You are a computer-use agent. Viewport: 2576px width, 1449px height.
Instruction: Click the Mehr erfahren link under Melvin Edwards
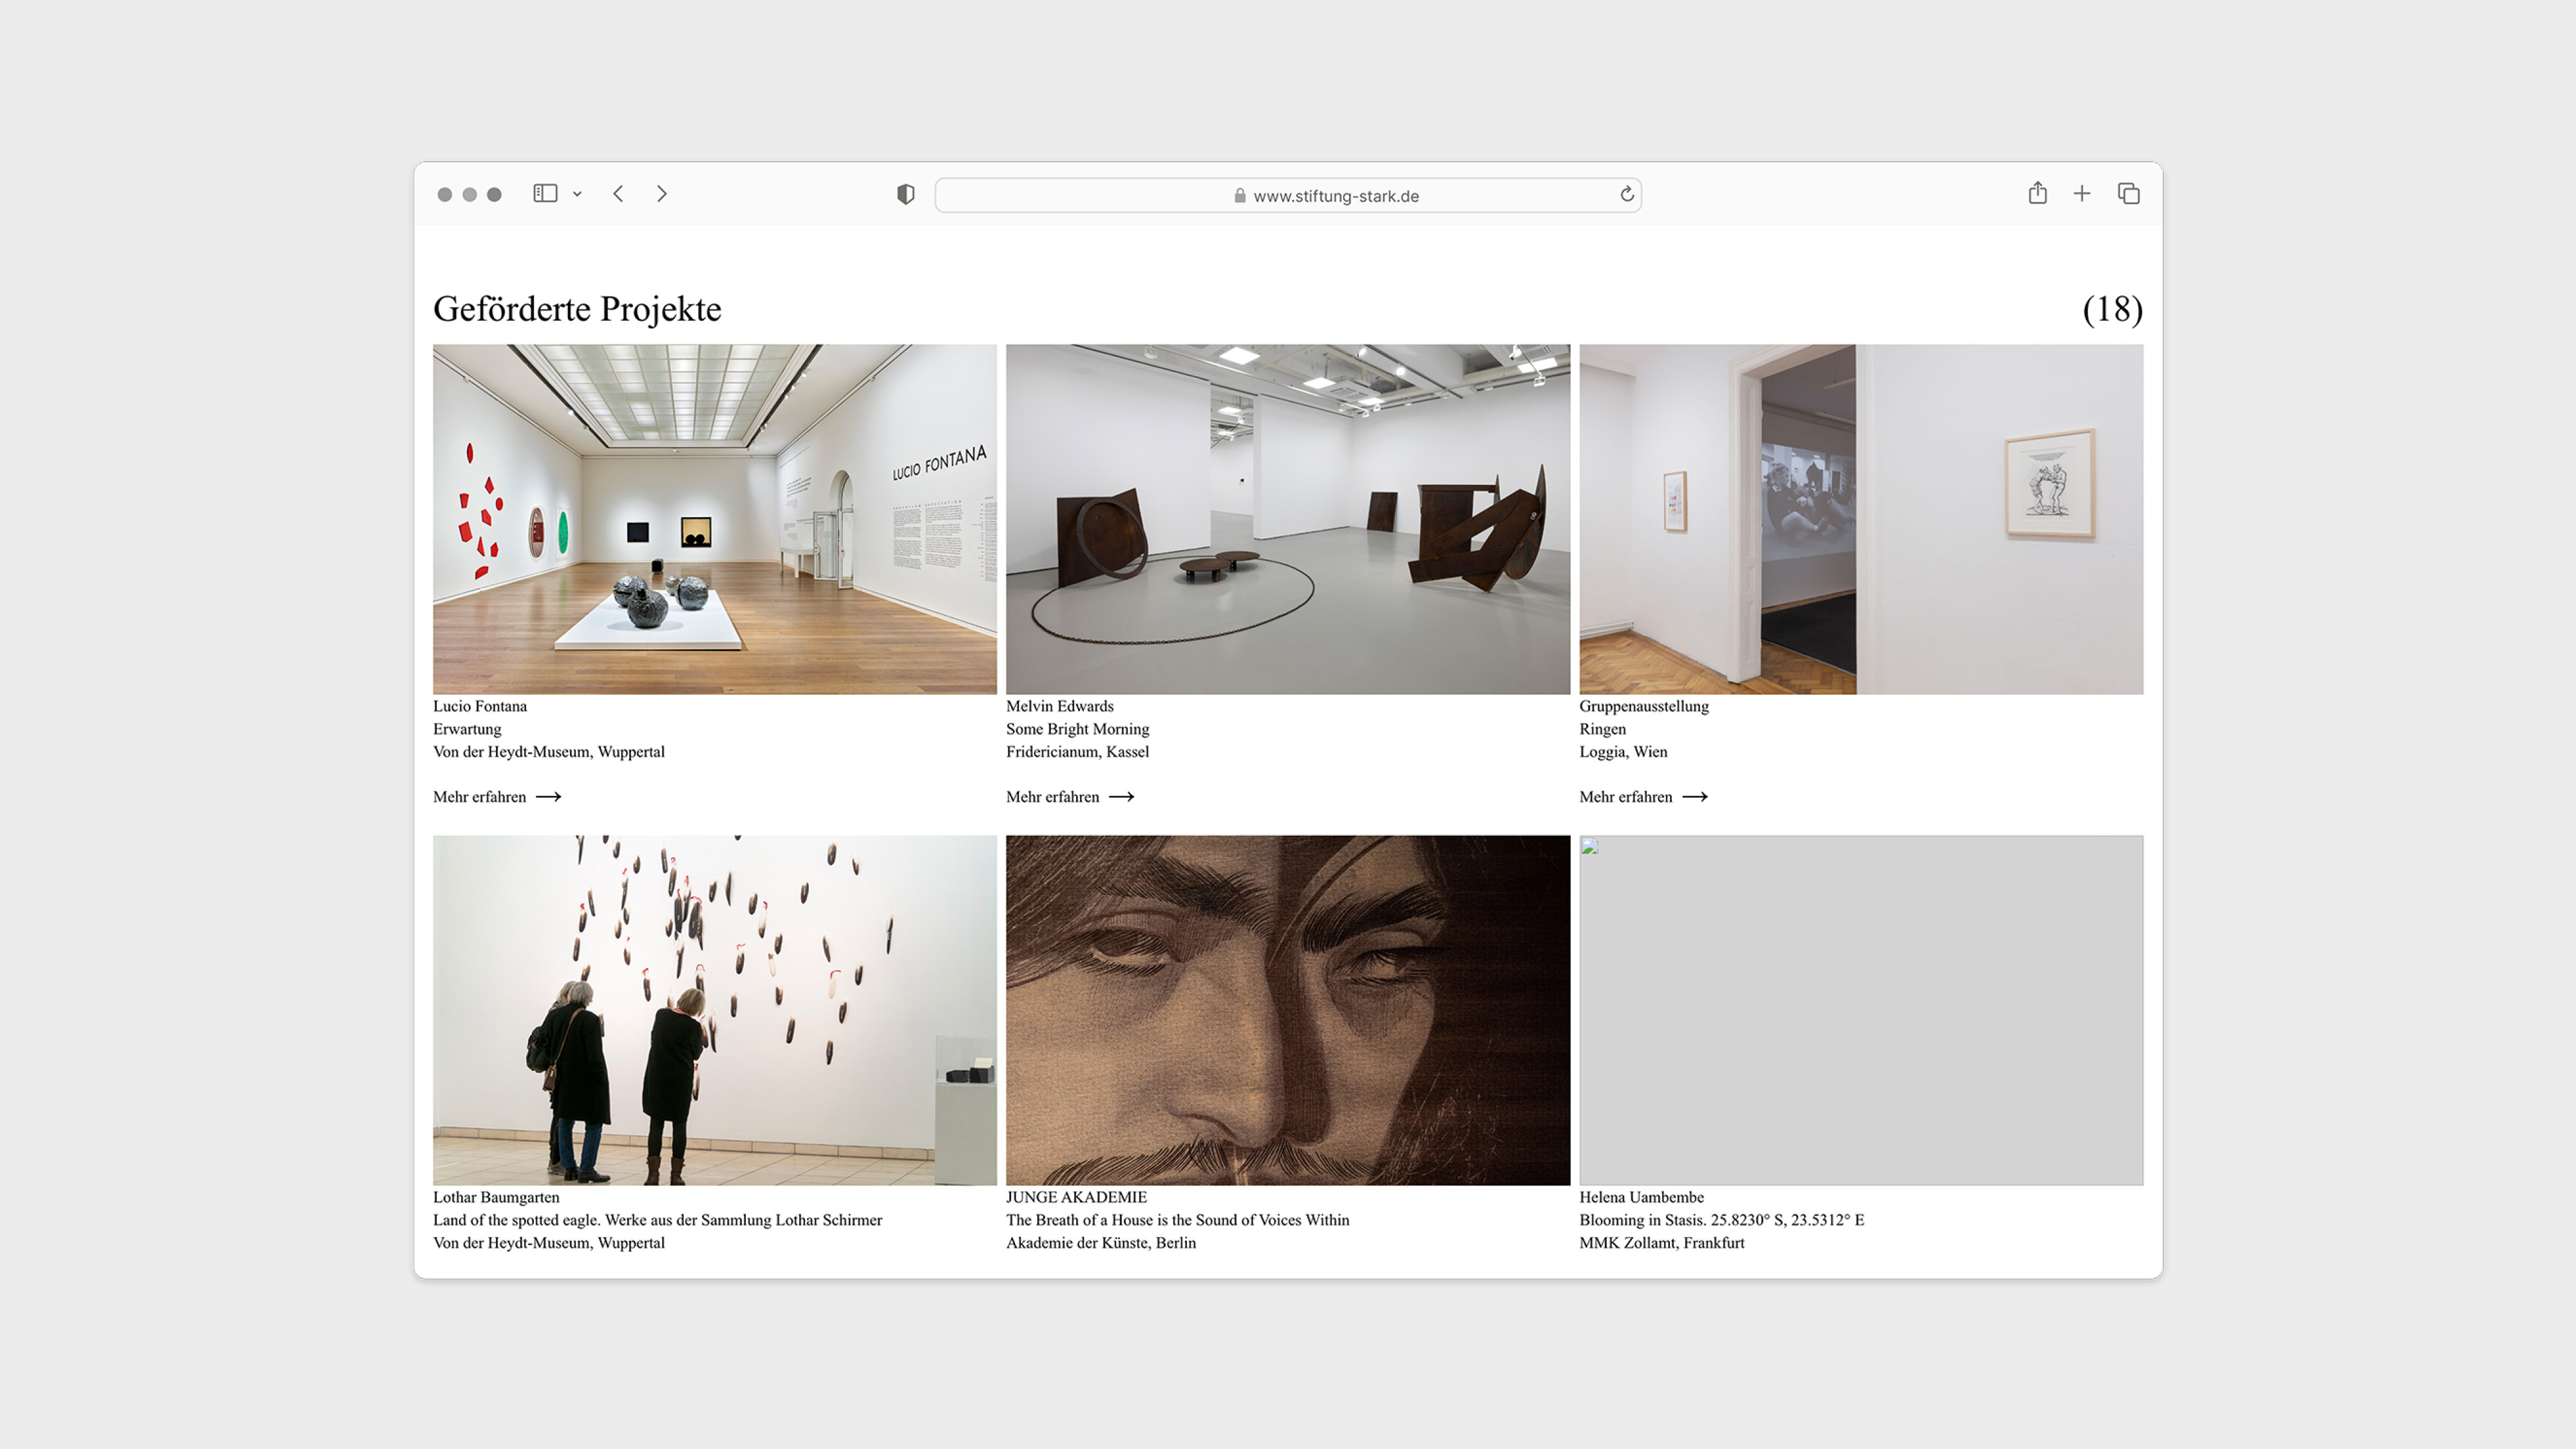[x=1070, y=797]
